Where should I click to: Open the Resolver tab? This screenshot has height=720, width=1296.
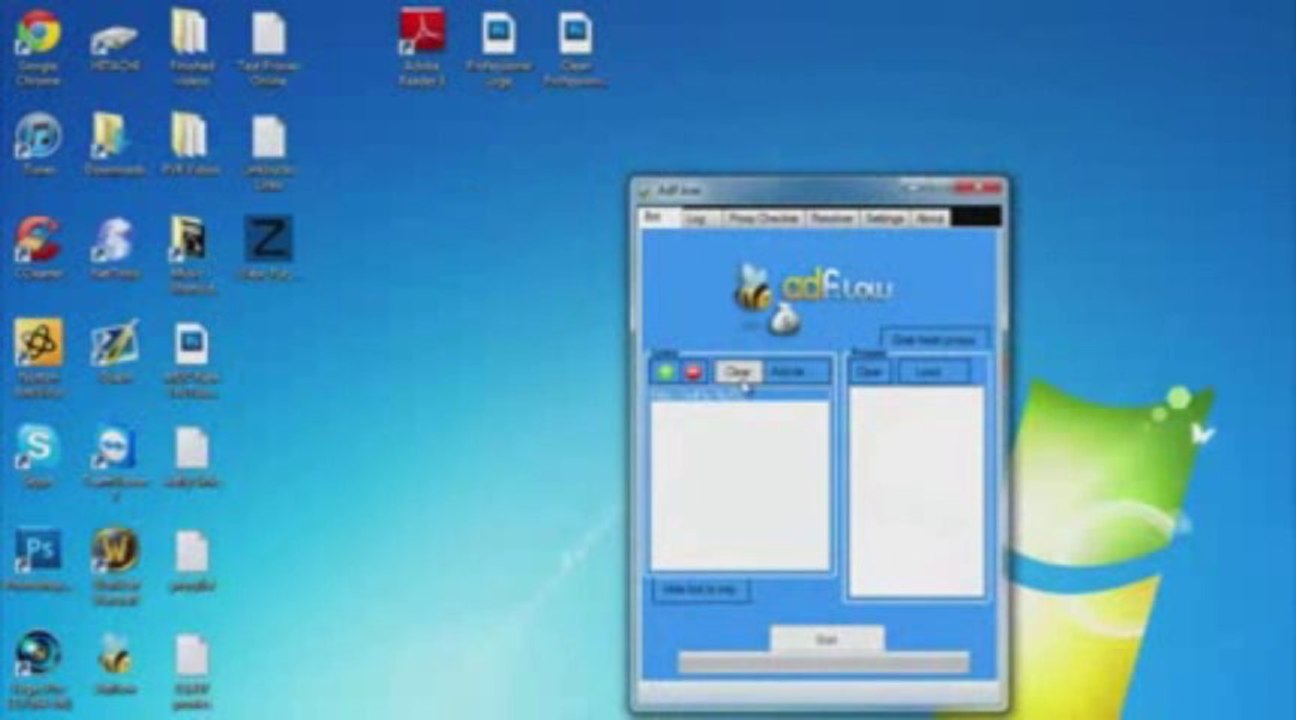click(x=832, y=219)
